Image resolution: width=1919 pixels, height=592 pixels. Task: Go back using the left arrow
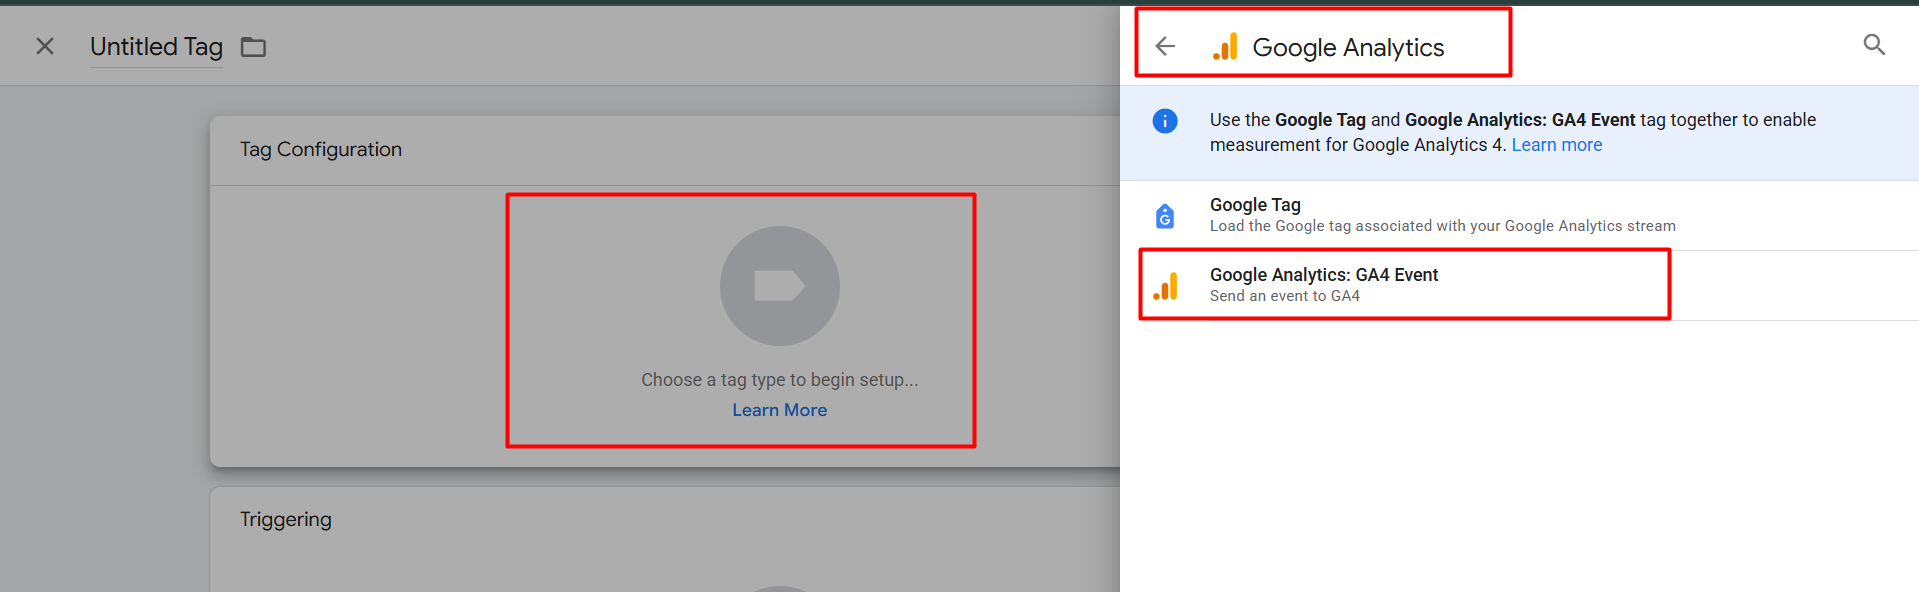(1165, 46)
